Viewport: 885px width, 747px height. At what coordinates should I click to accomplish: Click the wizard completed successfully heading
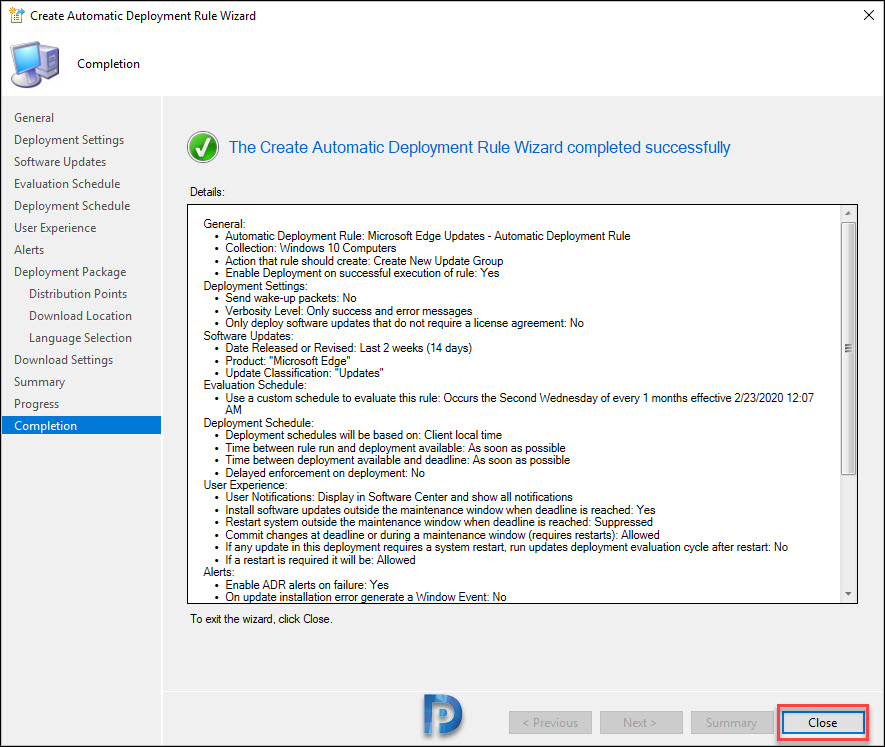(x=479, y=147)
